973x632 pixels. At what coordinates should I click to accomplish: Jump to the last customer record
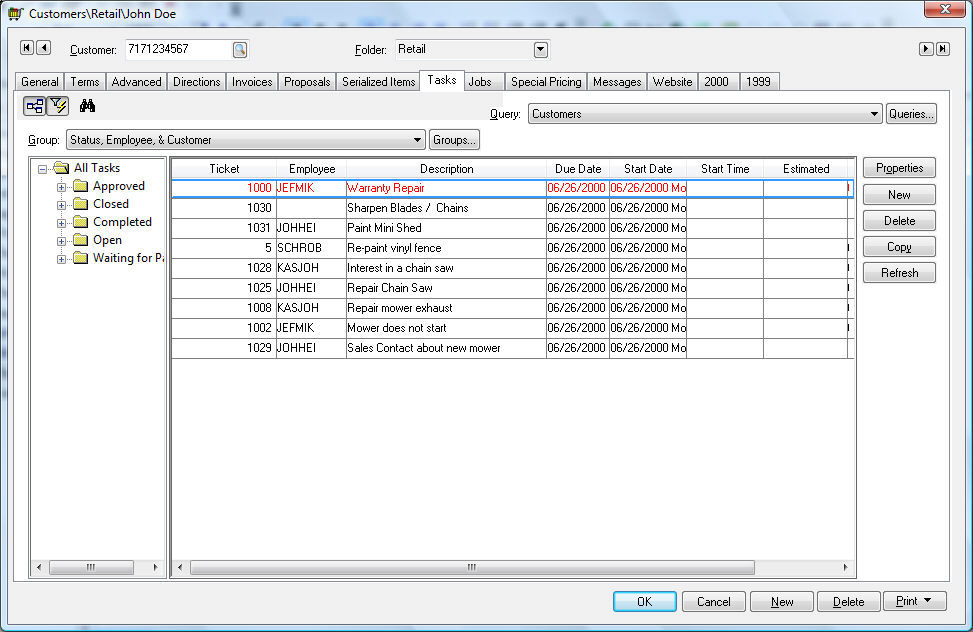943,49
